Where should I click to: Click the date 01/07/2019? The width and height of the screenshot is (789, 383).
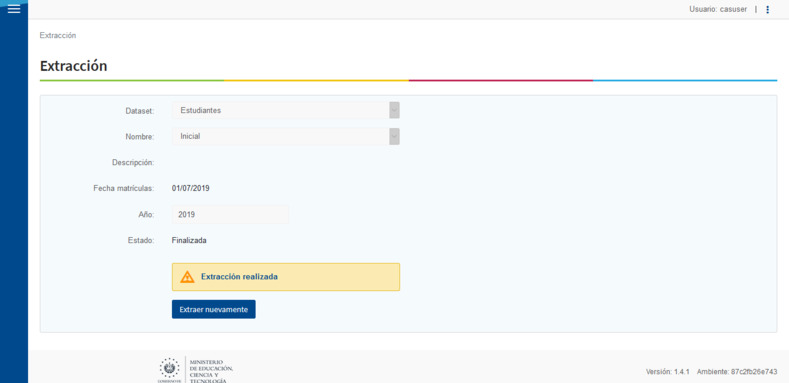(x=191, y=189)
